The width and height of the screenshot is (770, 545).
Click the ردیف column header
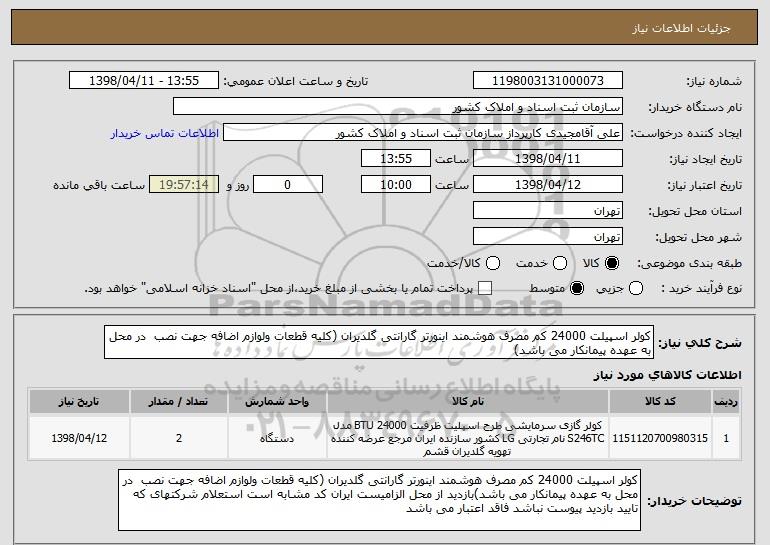[x=726, y=402]
